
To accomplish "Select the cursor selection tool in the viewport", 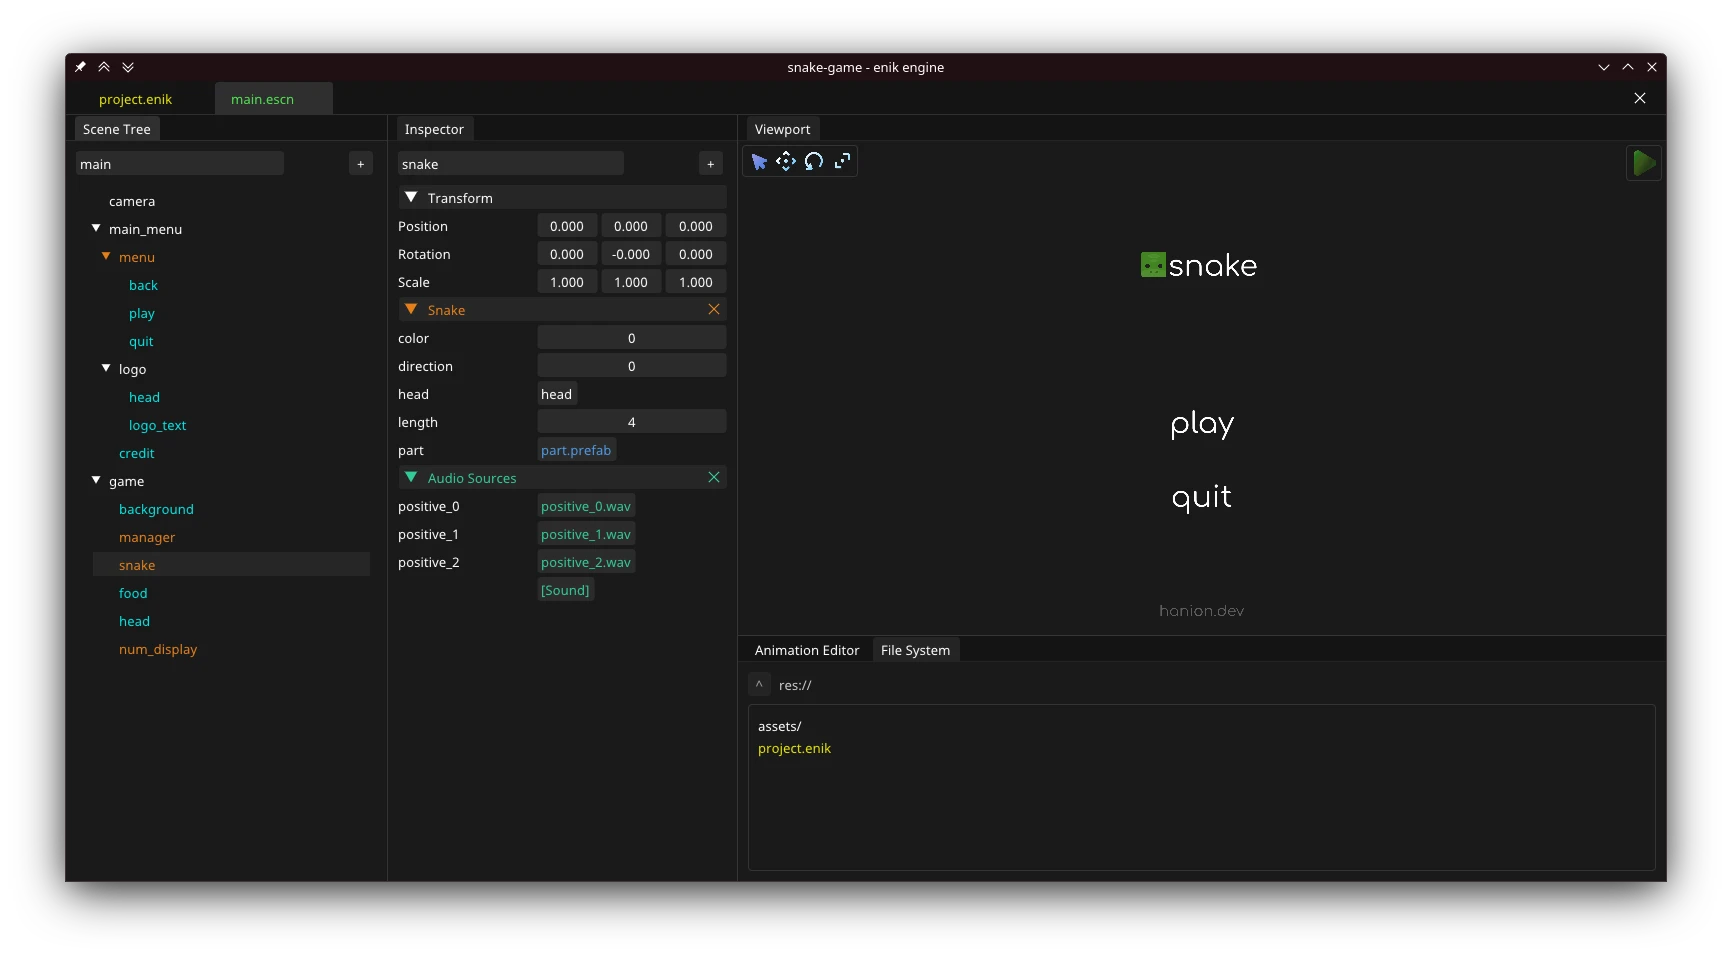I will (758, 161).
